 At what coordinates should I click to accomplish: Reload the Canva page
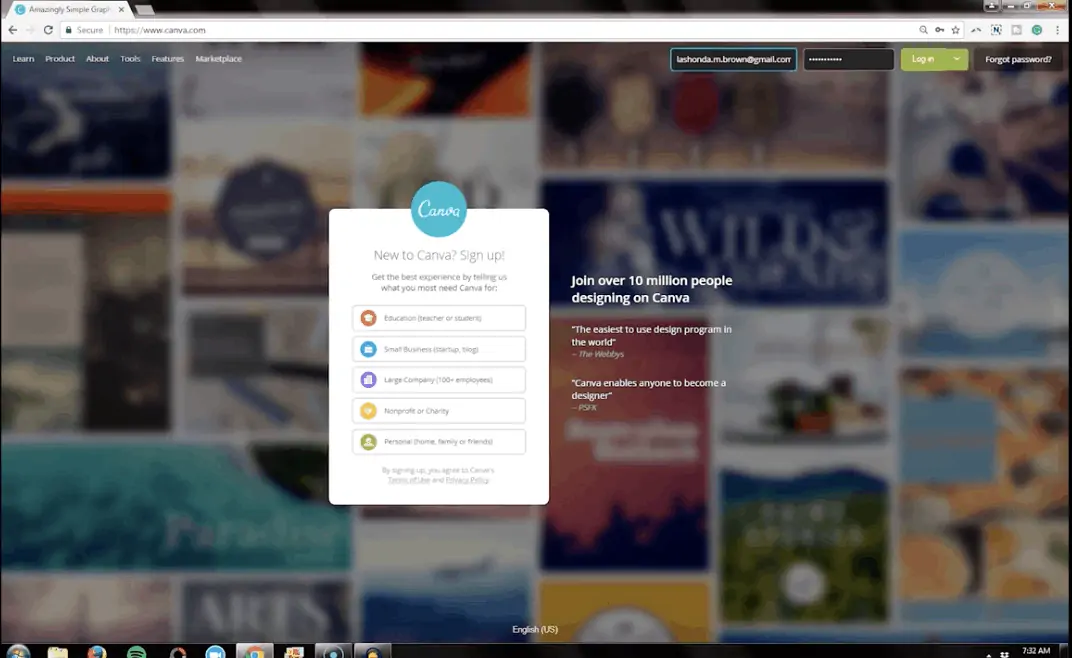(48, 30)
